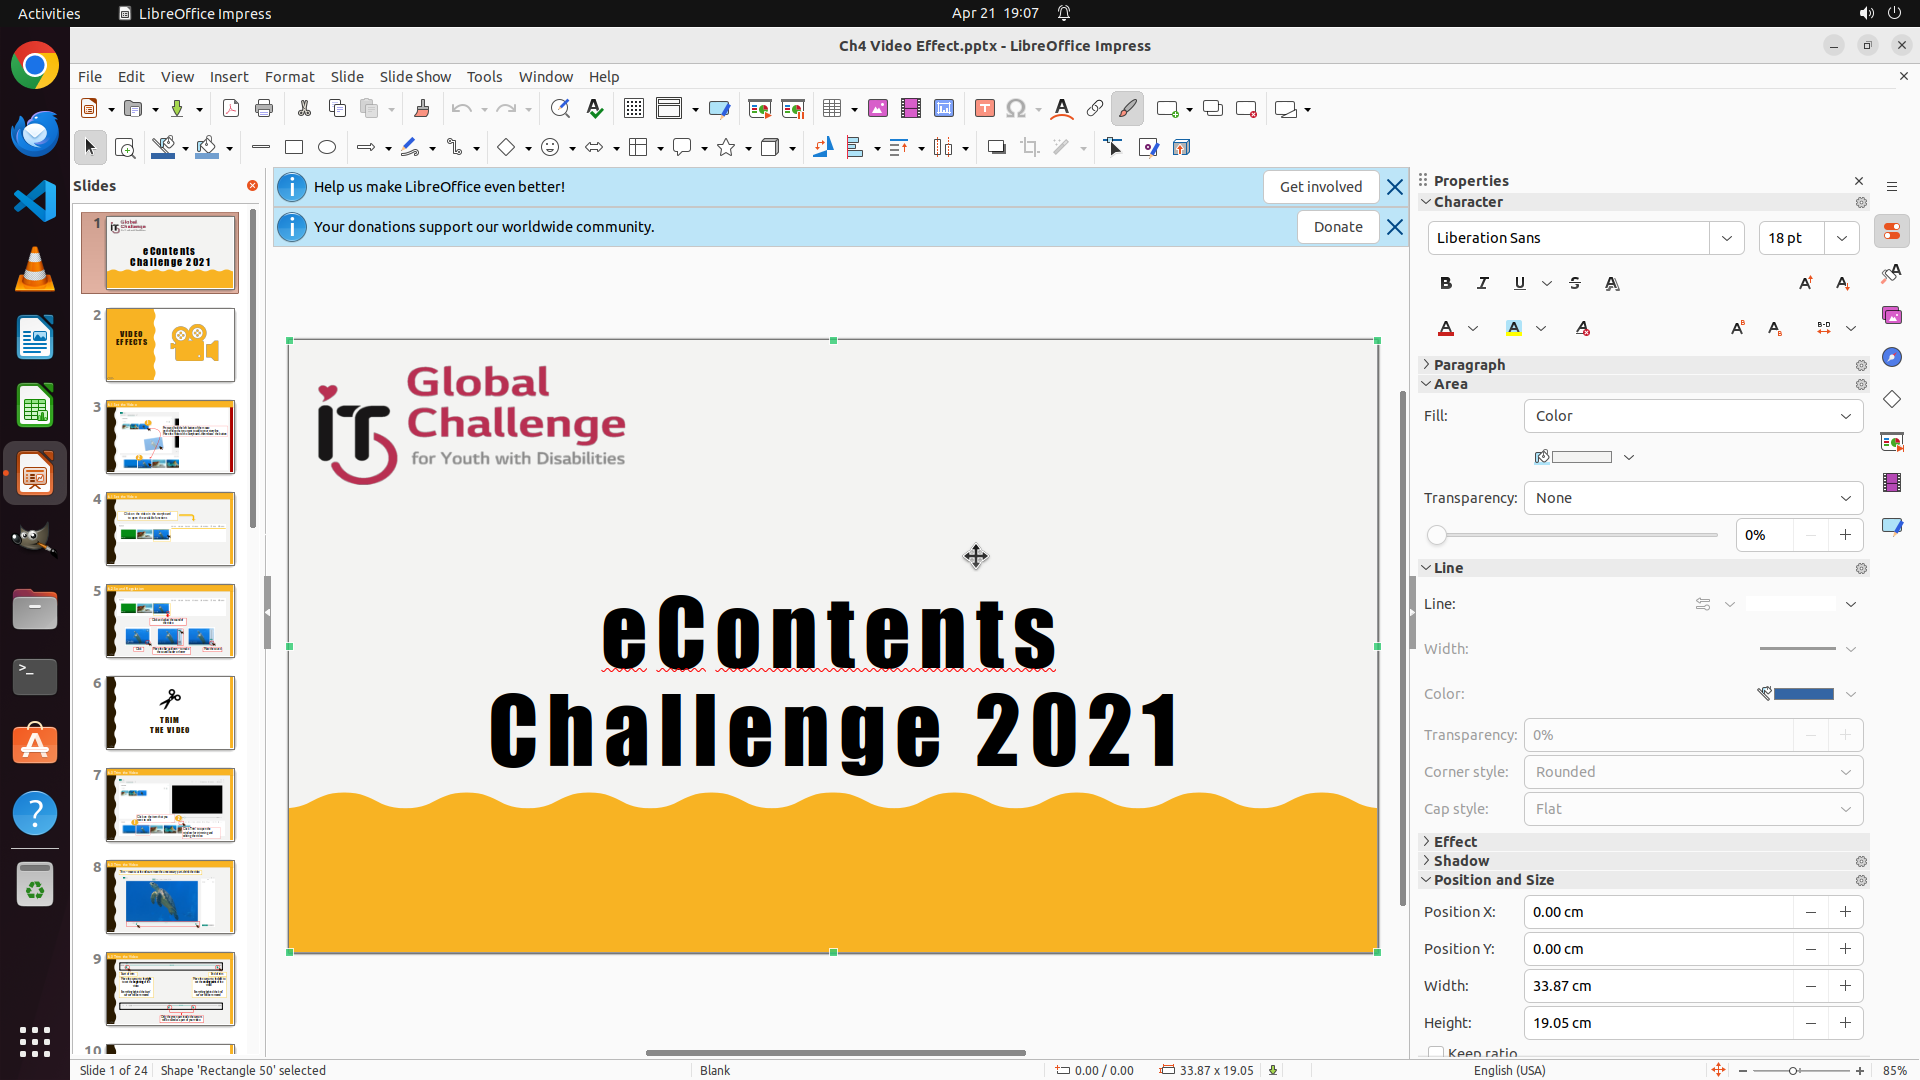Expand the Paragraph section
The height and width of the screenshot is (1080, 1920).
coord(1468,365)
